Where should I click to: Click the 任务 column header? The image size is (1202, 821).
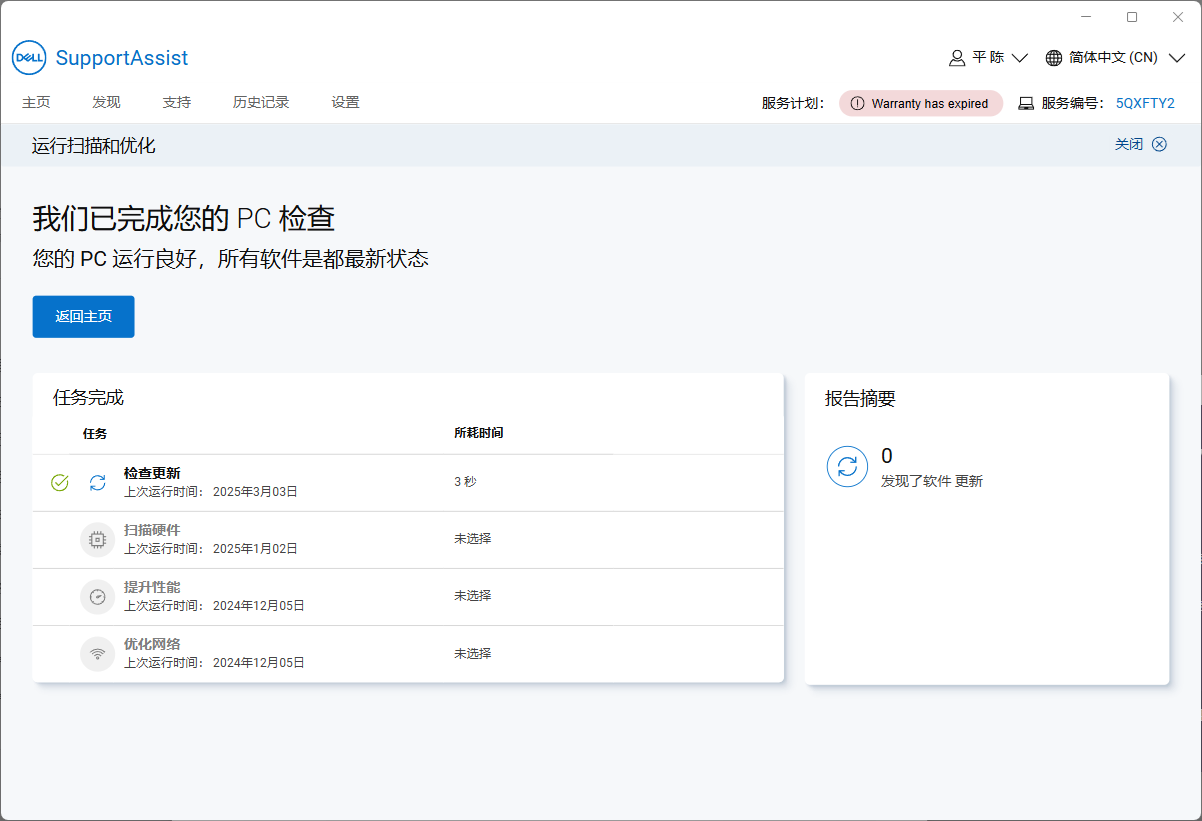(95, 433)
